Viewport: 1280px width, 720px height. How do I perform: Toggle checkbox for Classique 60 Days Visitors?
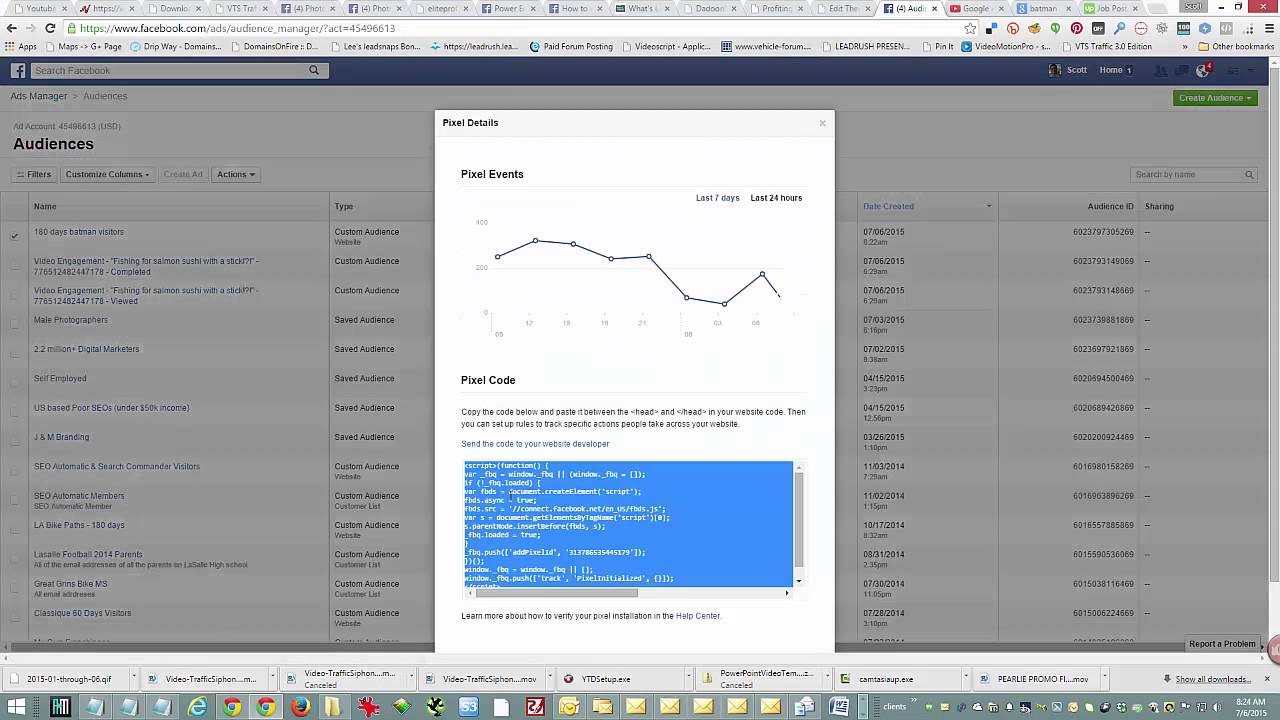[x=15, y=617]
